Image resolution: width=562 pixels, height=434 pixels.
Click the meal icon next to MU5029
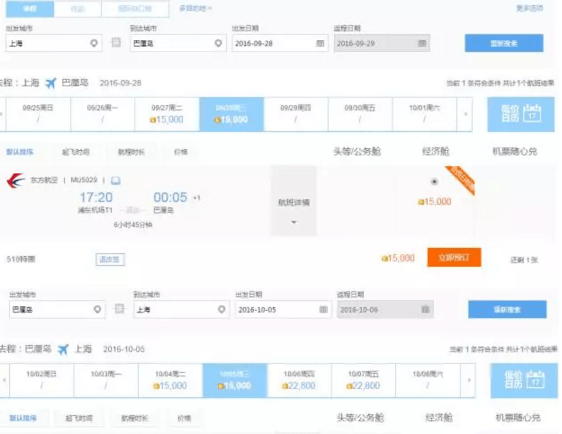(x=115, y=180)
